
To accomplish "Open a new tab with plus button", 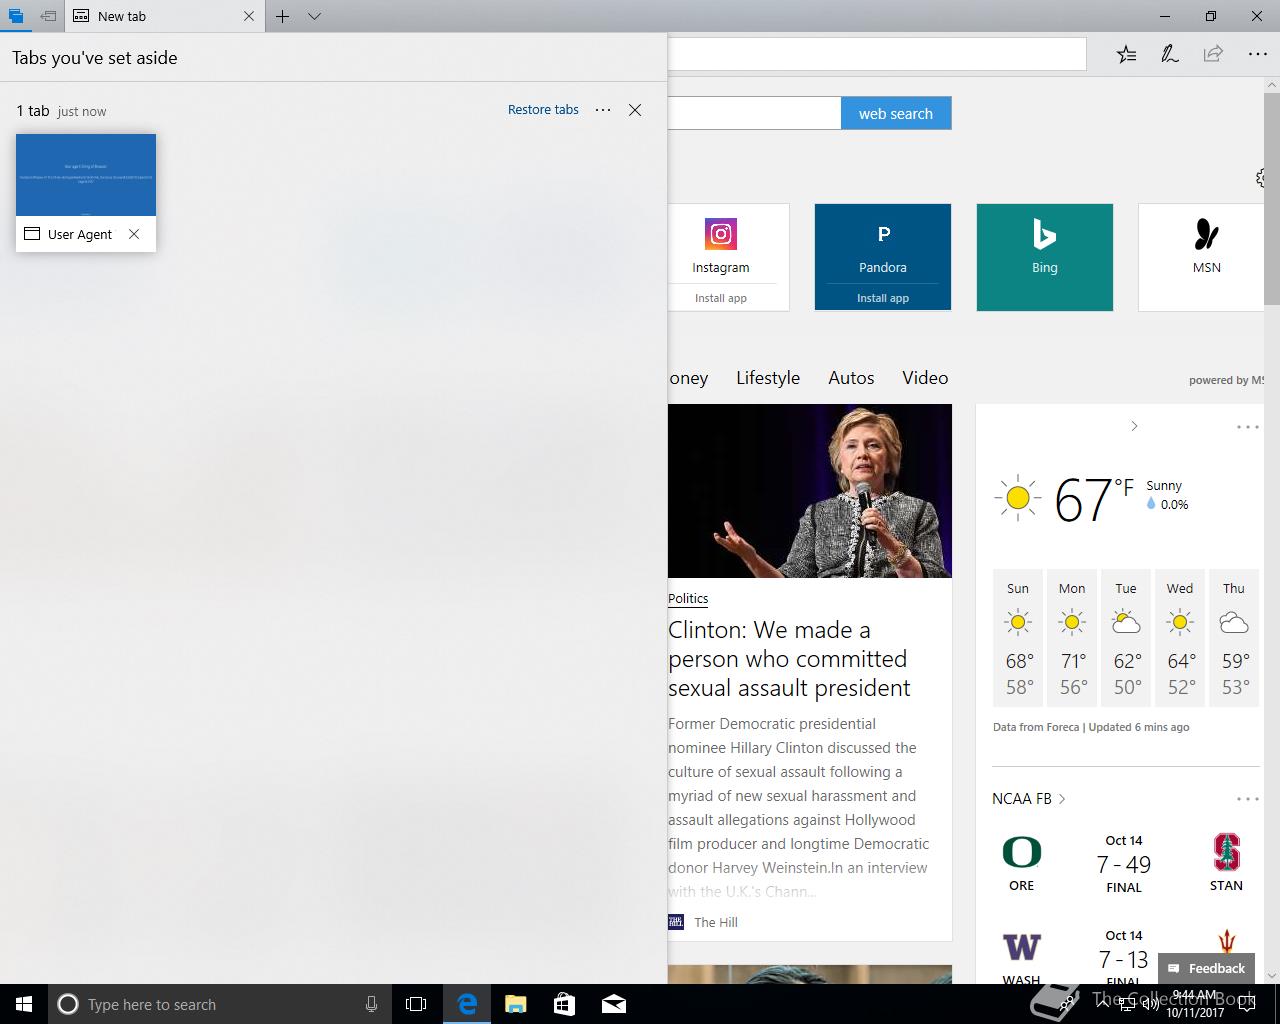I will pyautogui.click(x=283, y=16).
